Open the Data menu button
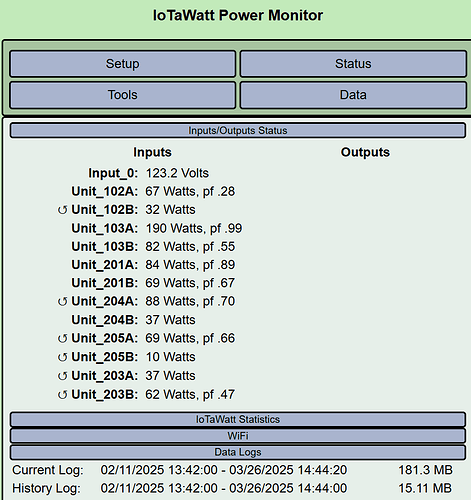 click(353, 95)
